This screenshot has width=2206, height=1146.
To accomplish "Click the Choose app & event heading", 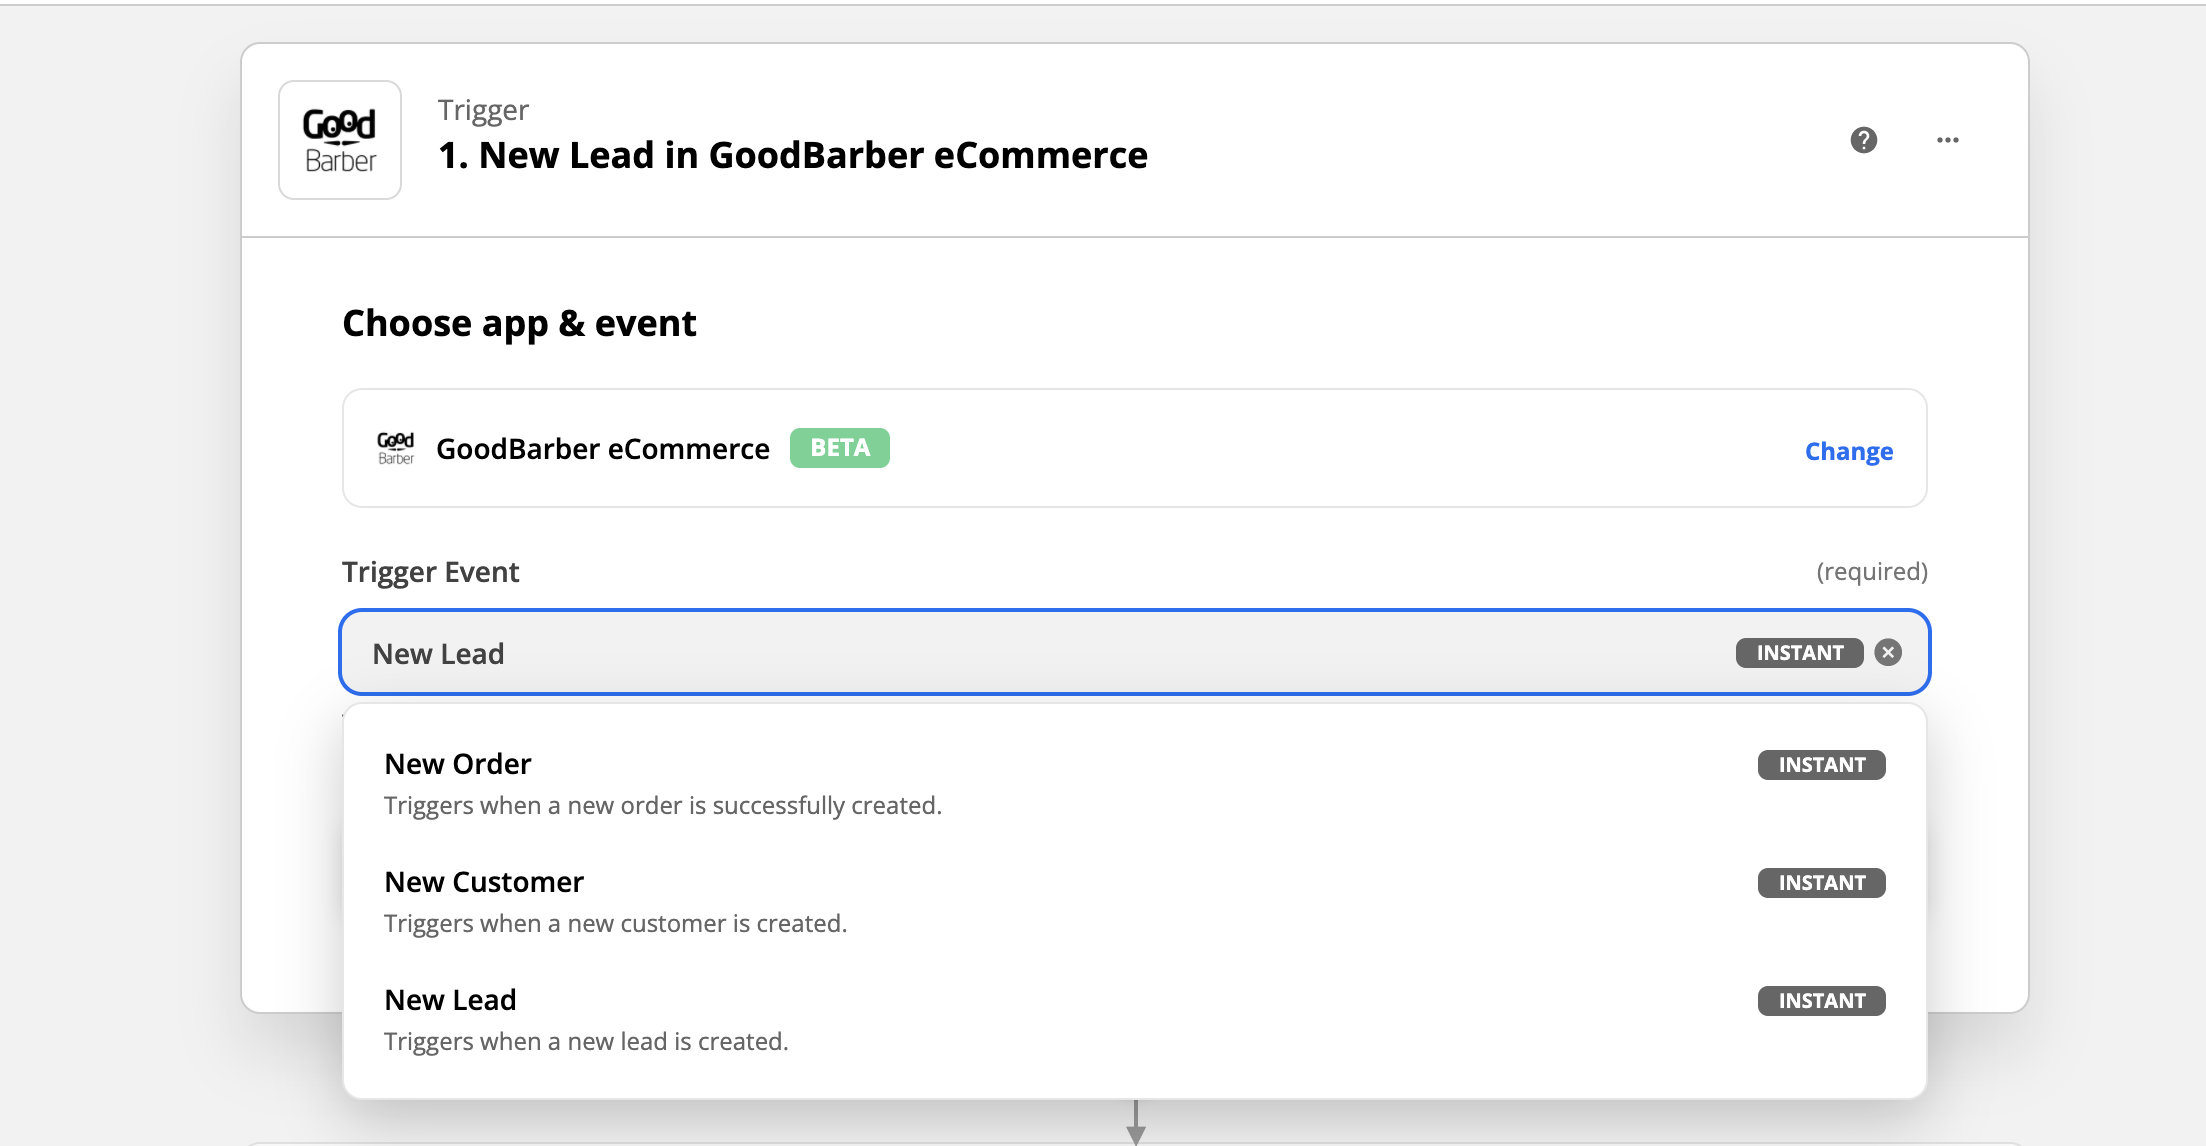I will [x=518, y=322].
